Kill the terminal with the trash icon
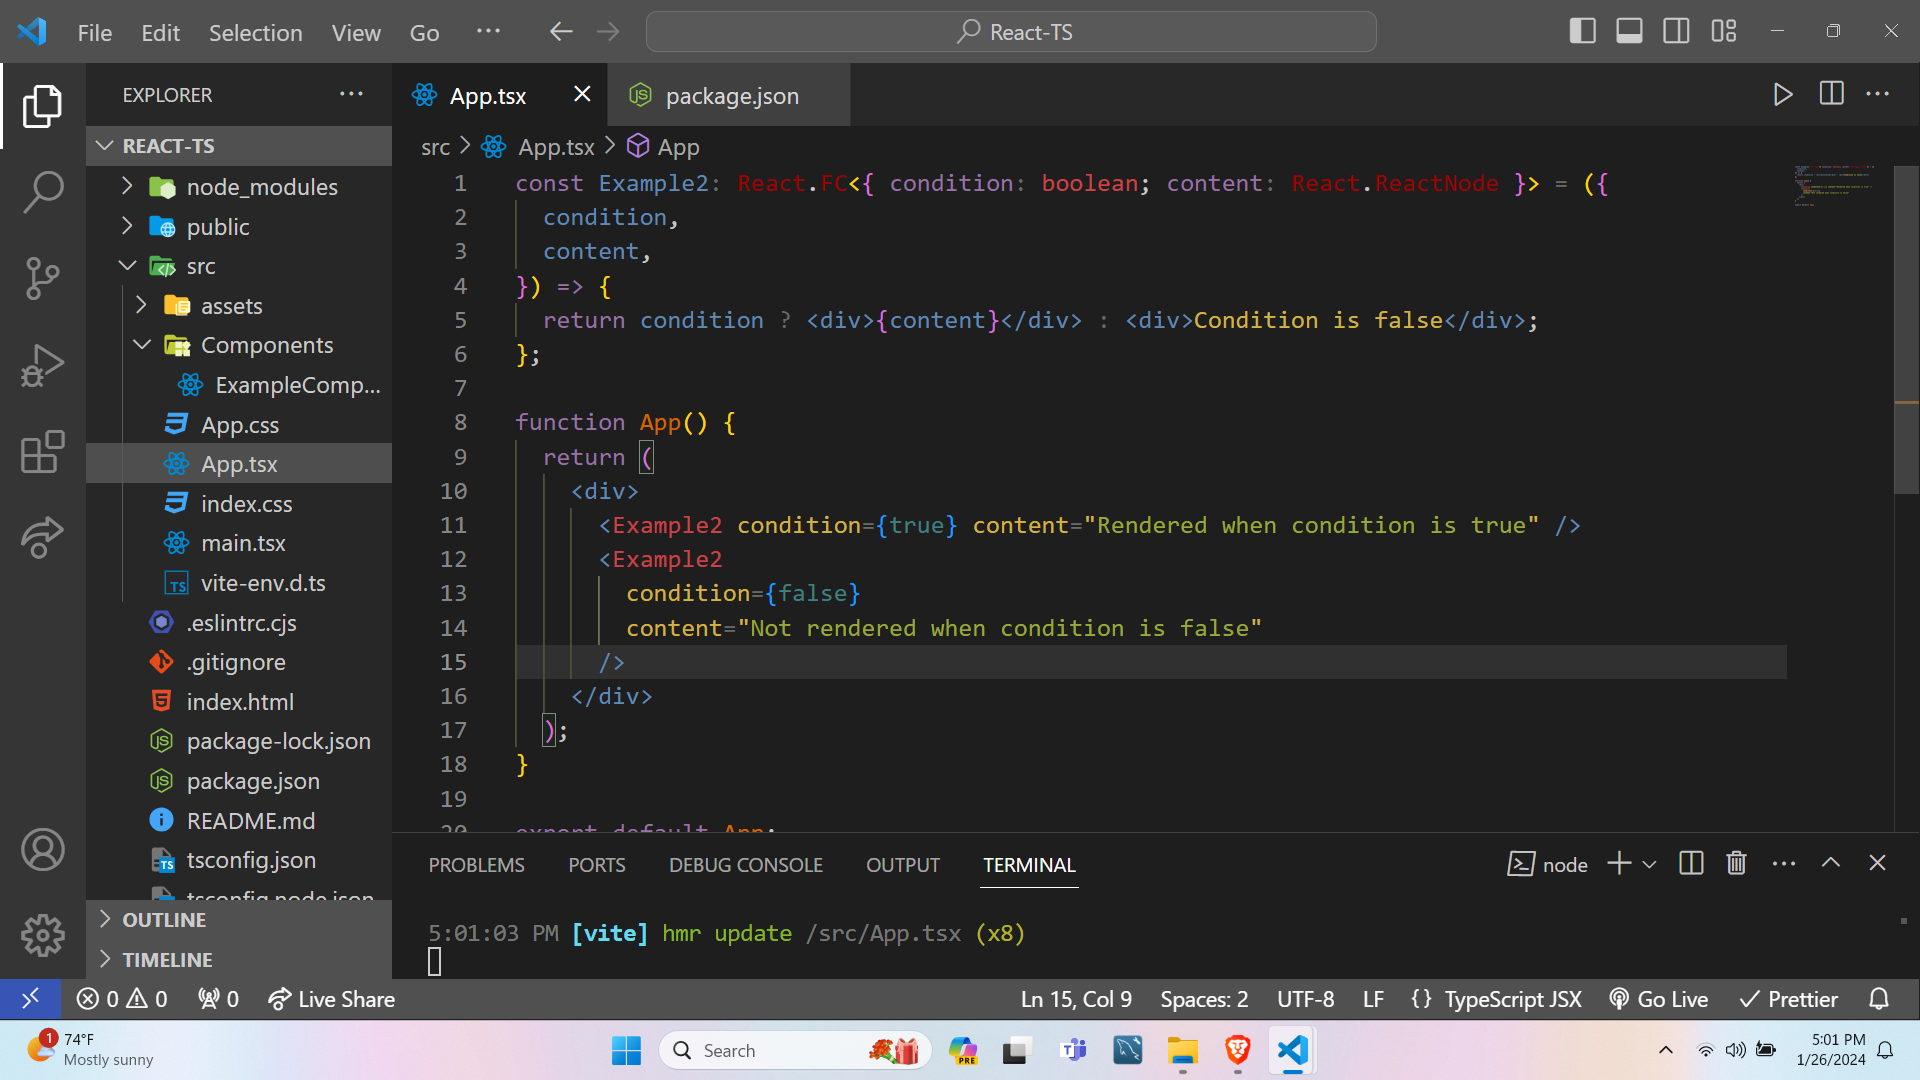The image size is (1920, 1080). click(x=1736, y=863)
